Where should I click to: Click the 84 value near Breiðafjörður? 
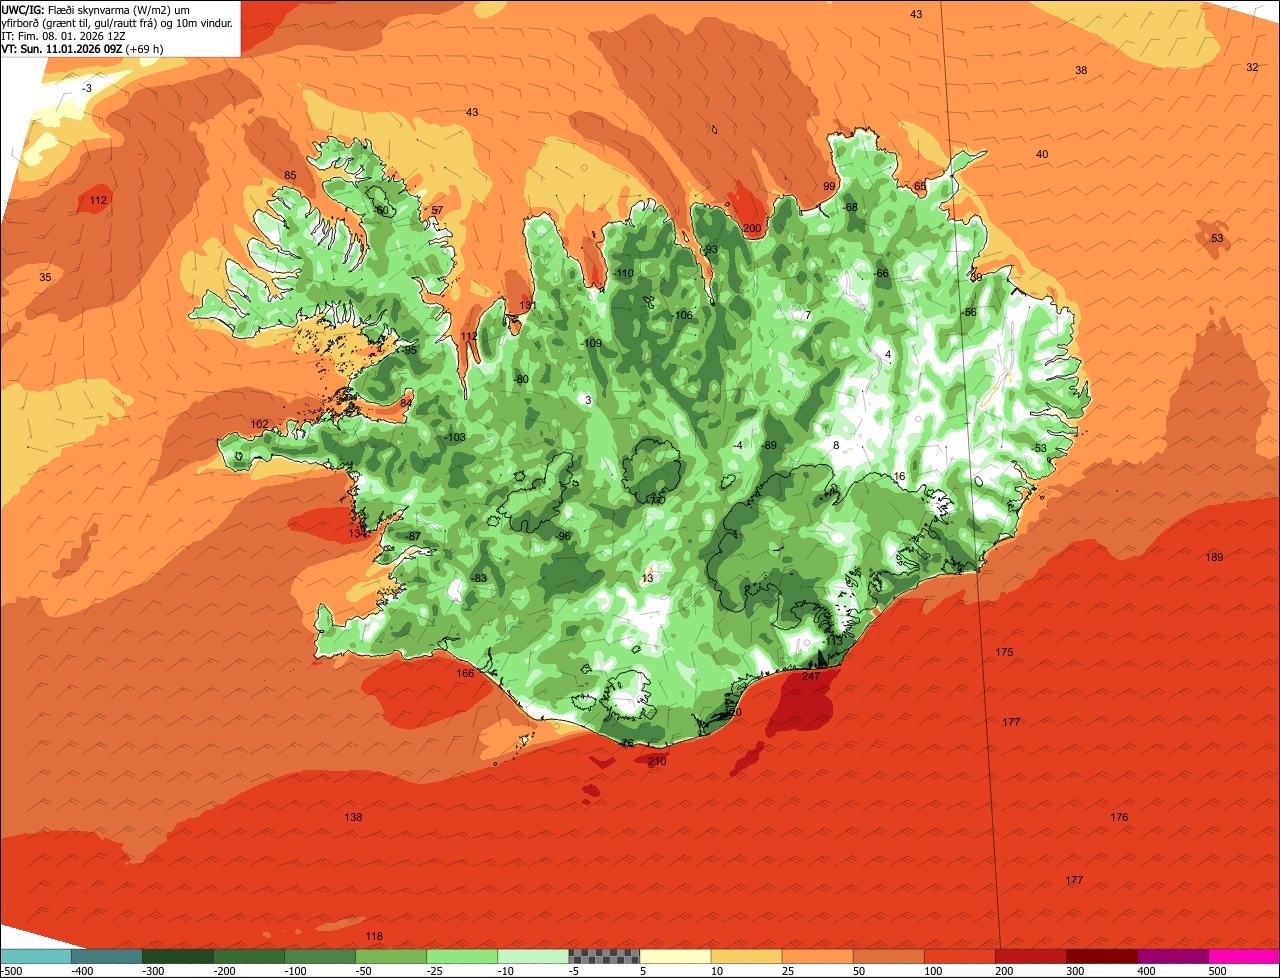click(405, 403)
